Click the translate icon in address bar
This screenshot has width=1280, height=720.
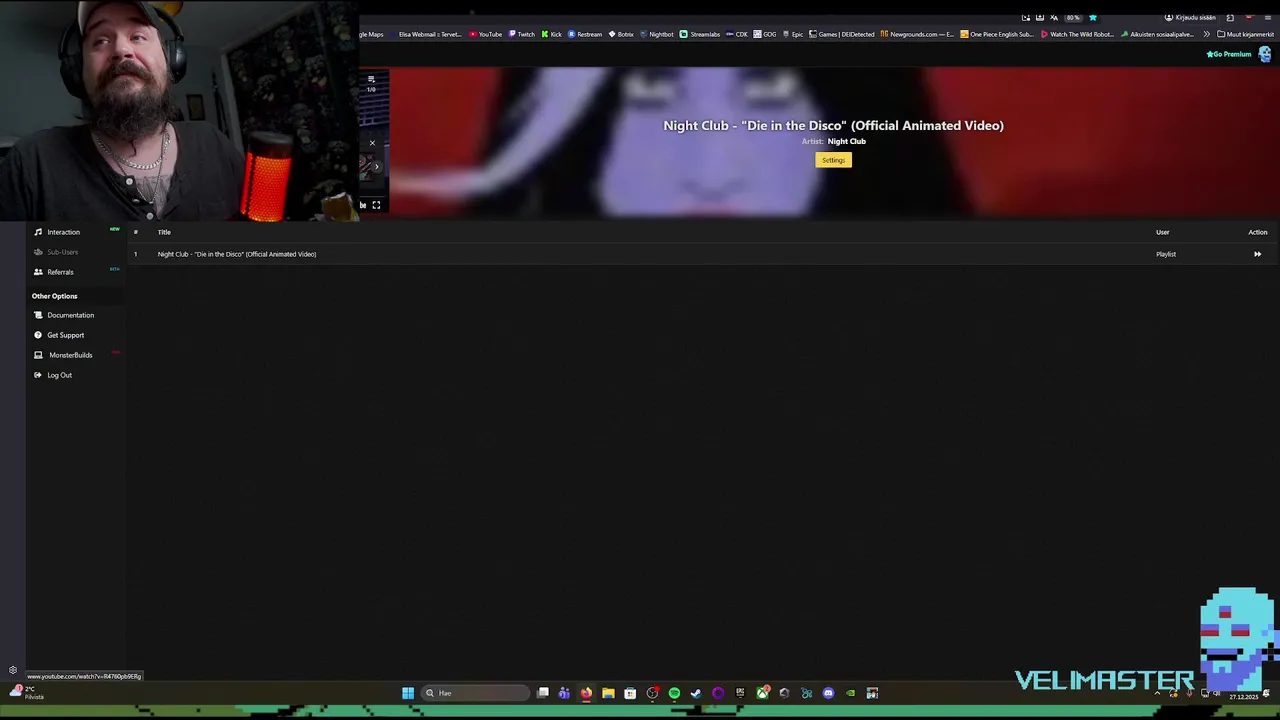[x=1054, y=18]
